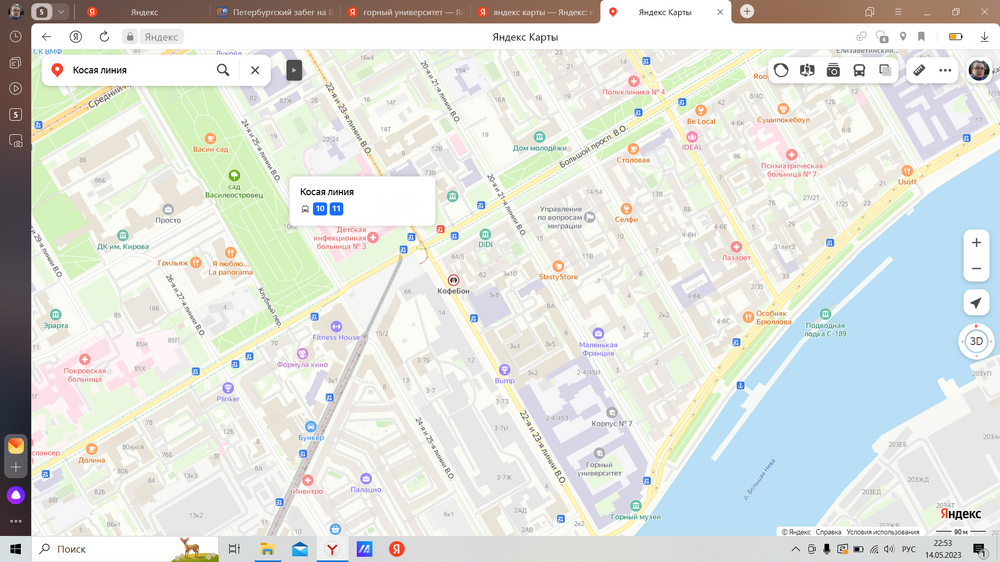The width and height of the screenshot is (1000, 562).
Task: Click the "Яндекс" address bar domain chip
Action: click(161, 37)
